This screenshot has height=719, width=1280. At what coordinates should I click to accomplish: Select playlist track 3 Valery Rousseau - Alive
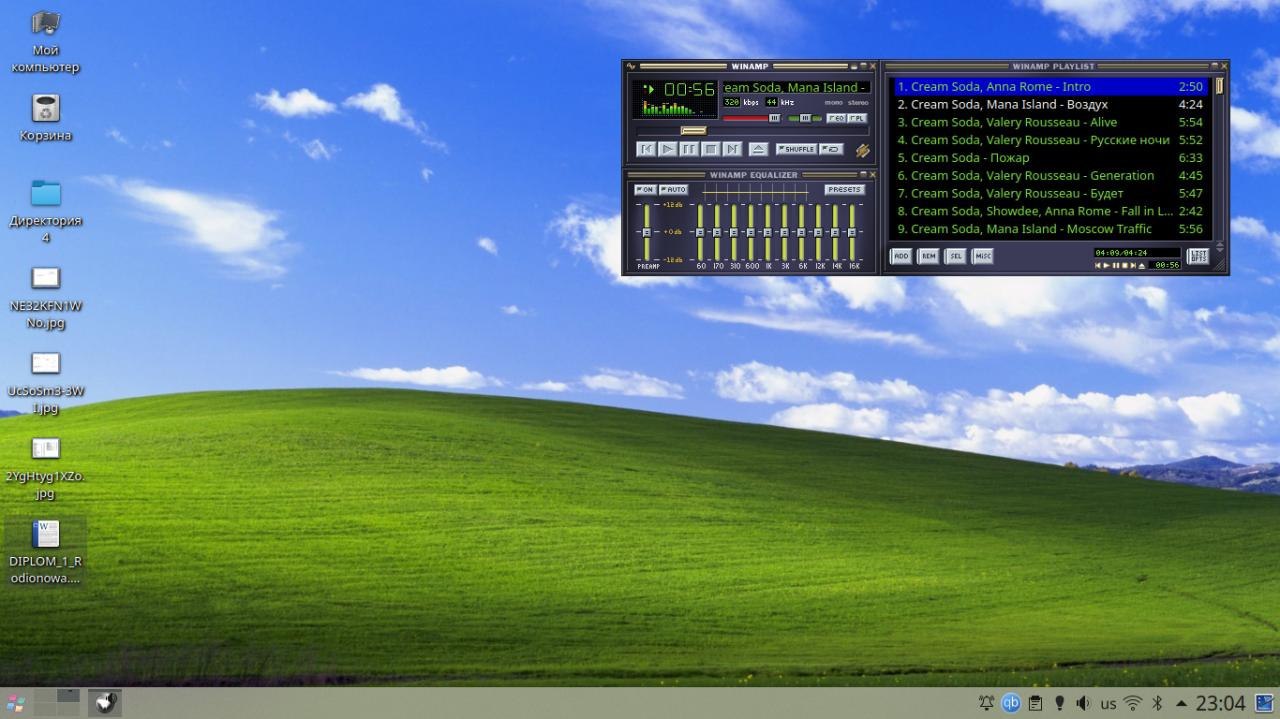coord(1050,122)
